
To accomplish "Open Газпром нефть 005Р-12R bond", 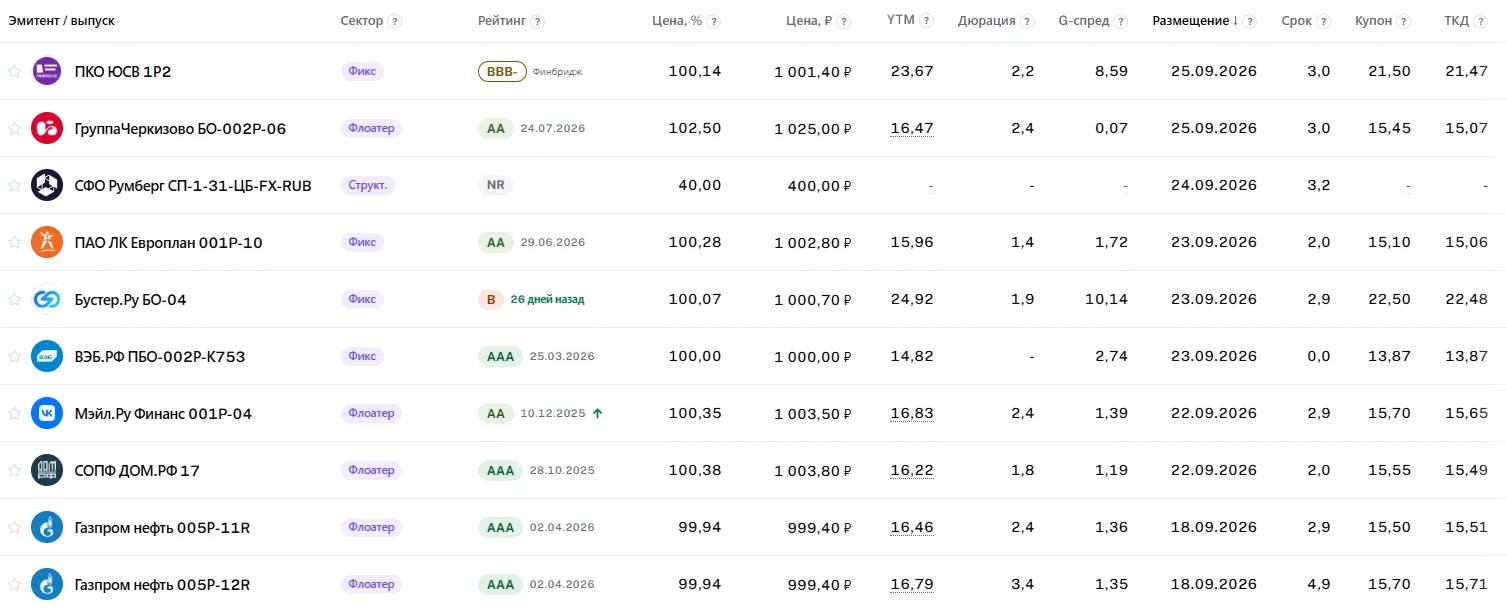I will pyautogui.click(x=162, y=584).
